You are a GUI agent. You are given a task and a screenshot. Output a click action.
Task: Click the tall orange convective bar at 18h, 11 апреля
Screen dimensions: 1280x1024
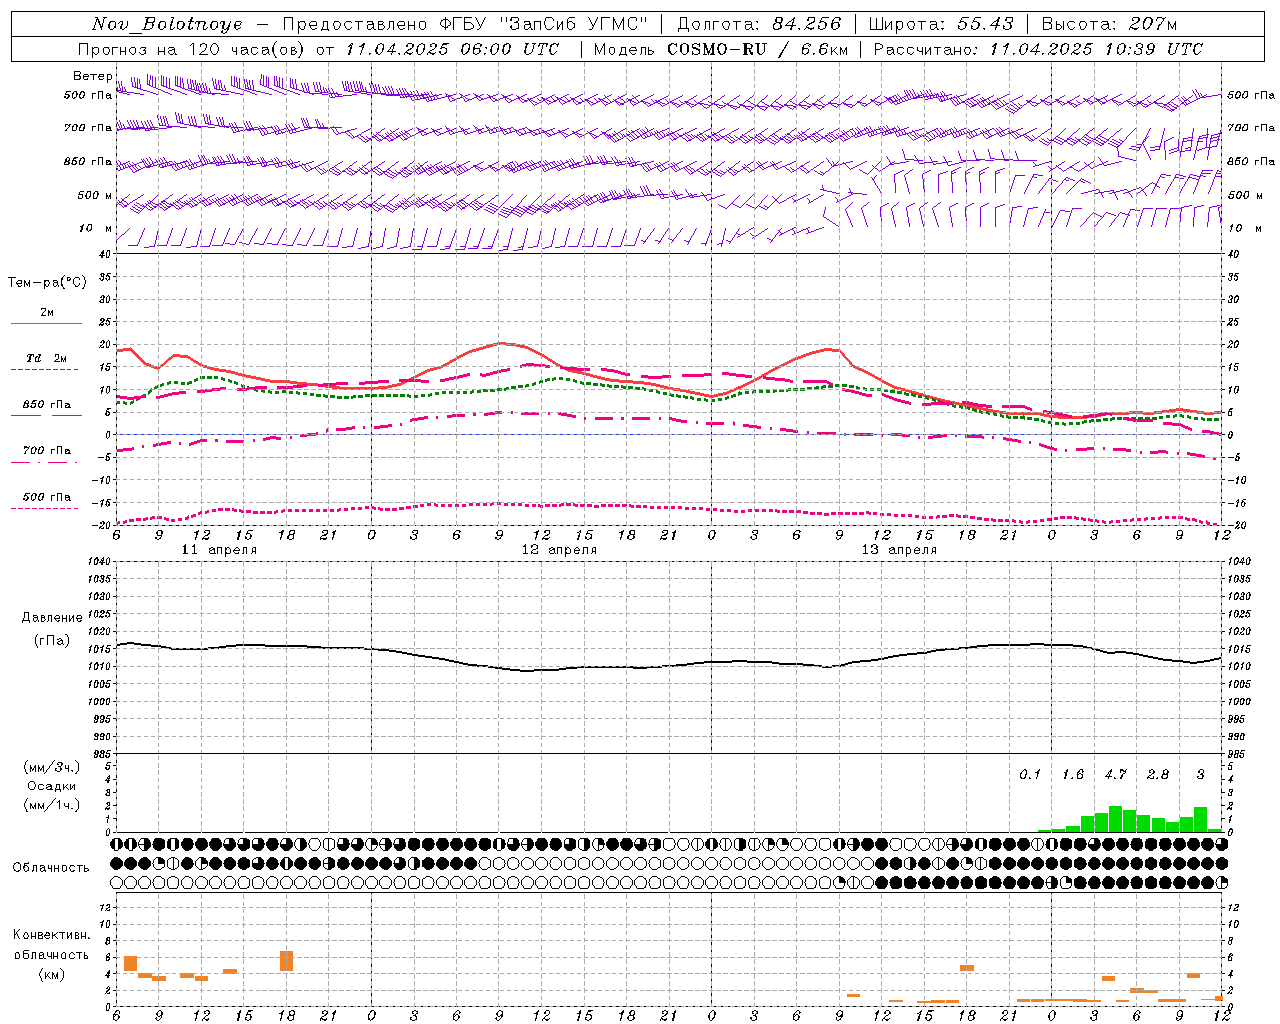[286, 961]
